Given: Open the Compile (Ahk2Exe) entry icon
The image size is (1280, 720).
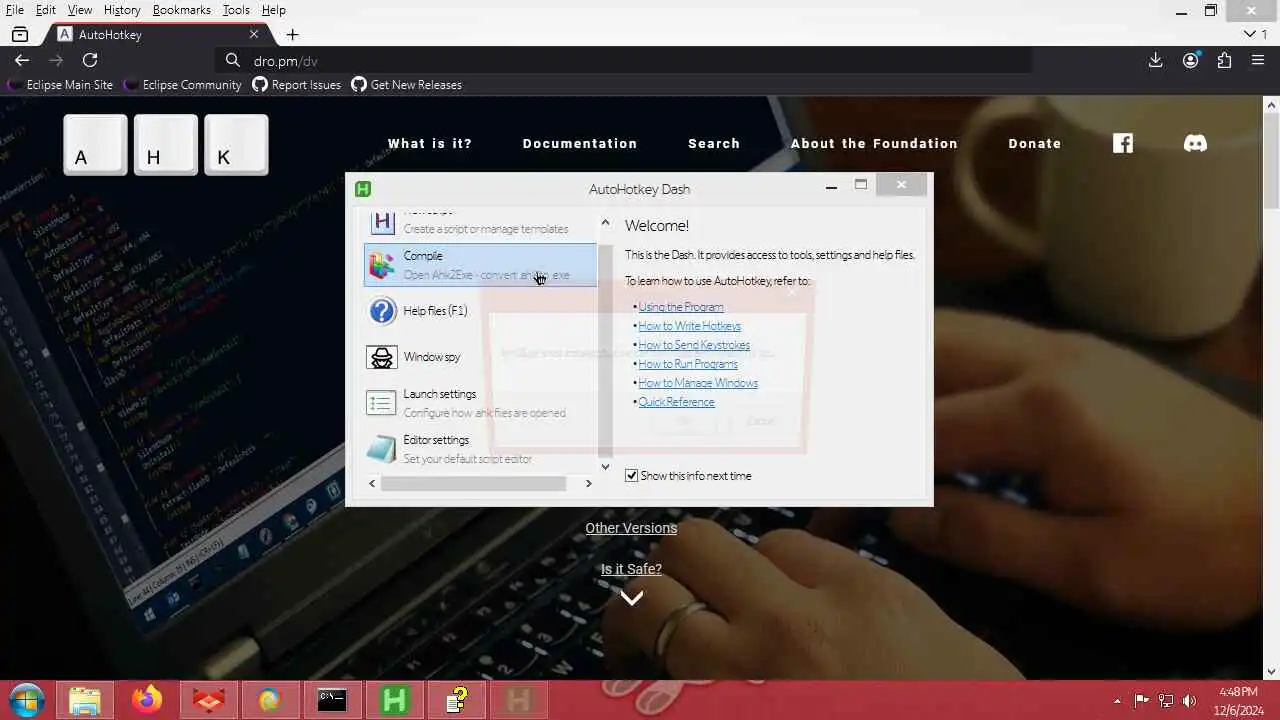Looking at the screenshot, I should pyautogui.click(x=382, y=265).
